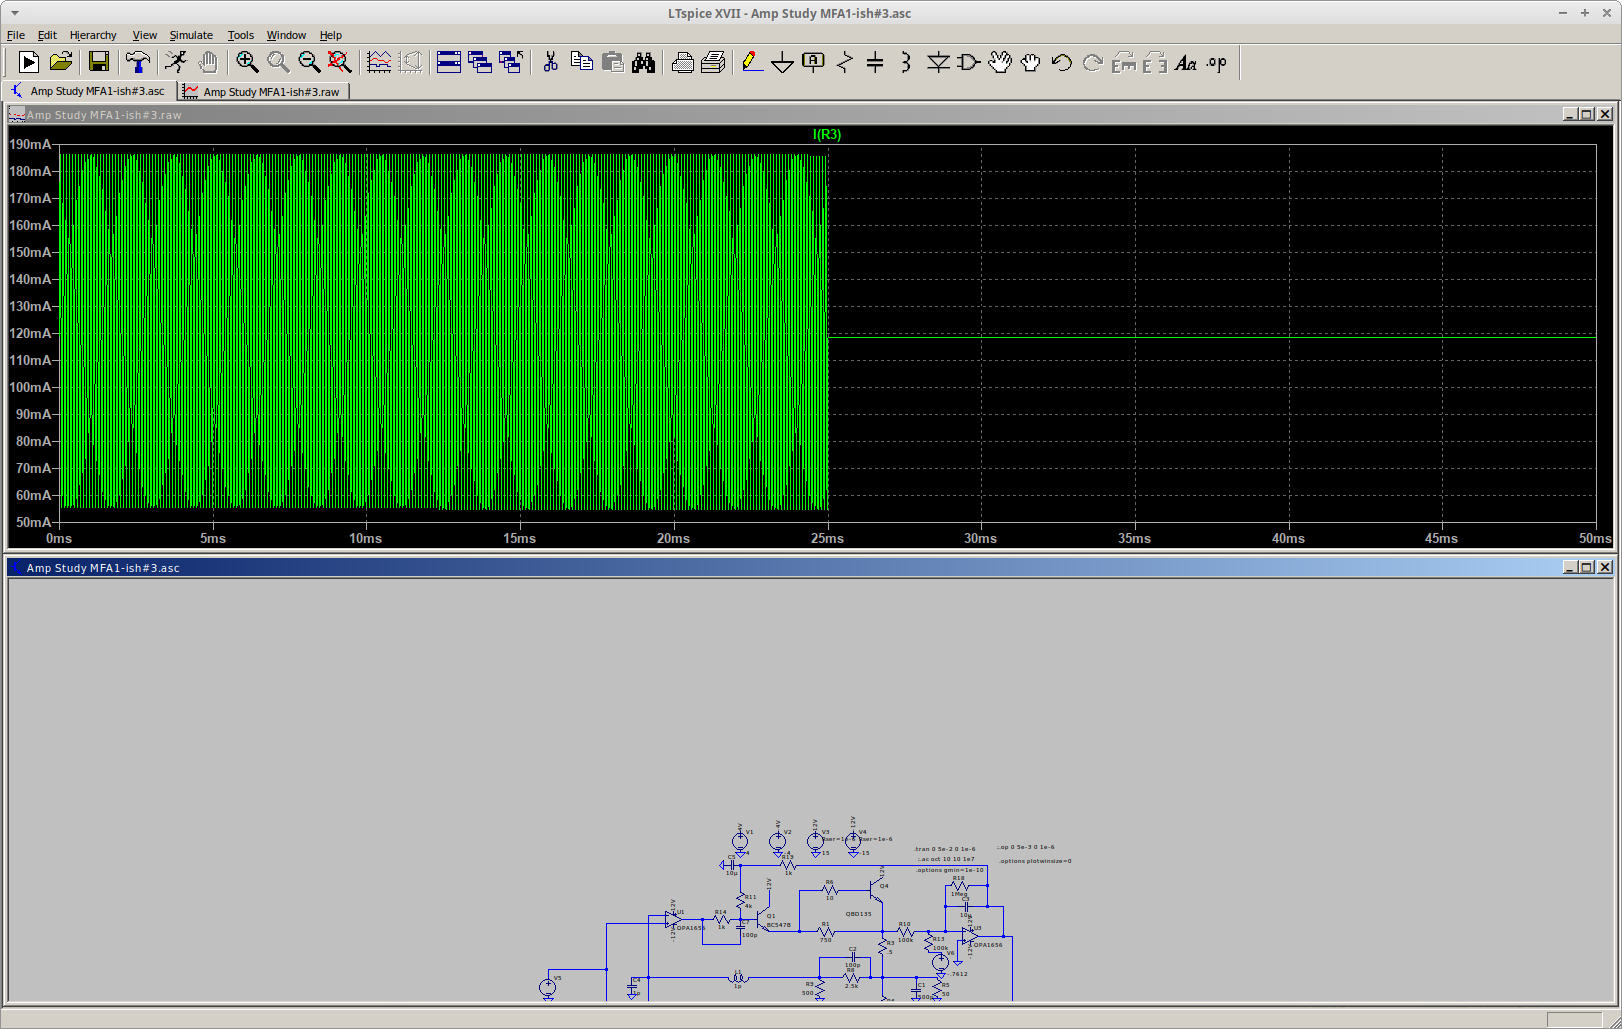Click the 50ms time axis label

(1595, 538)
